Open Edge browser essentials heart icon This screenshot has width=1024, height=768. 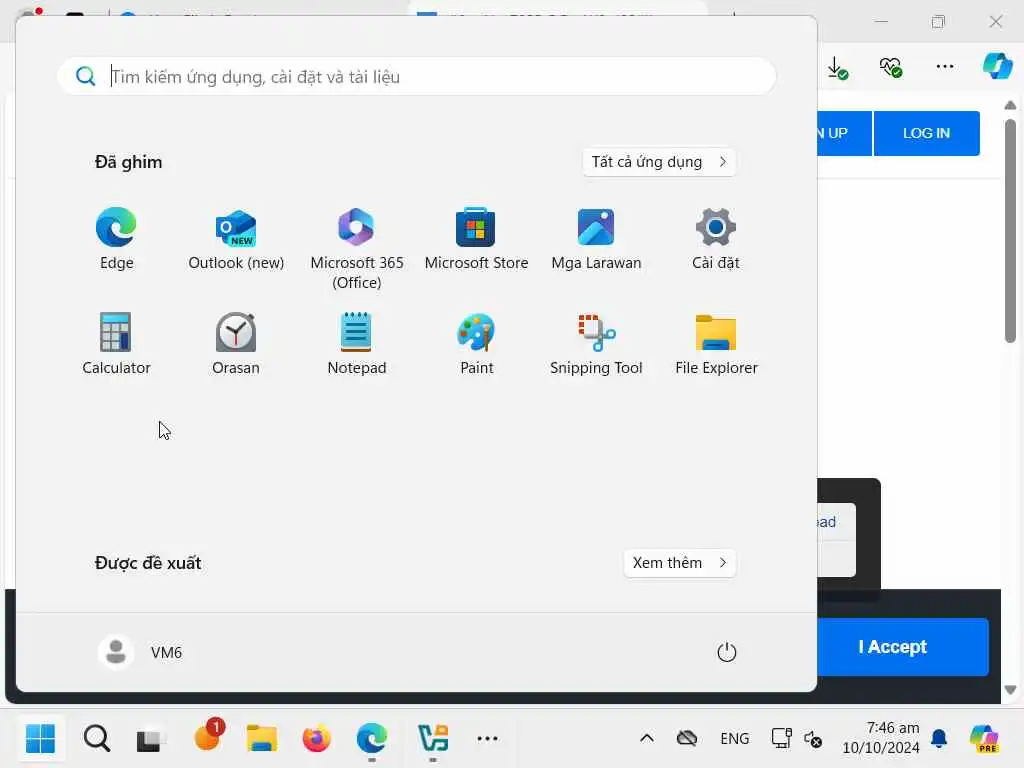coord(891,67)
